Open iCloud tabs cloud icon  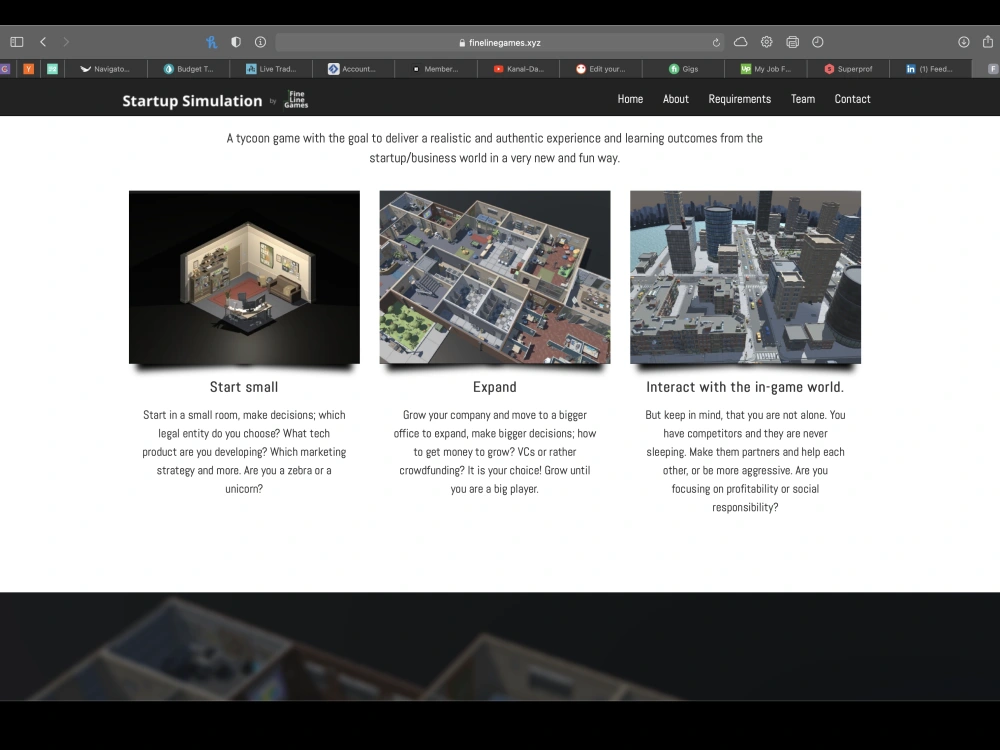point(740,42)
